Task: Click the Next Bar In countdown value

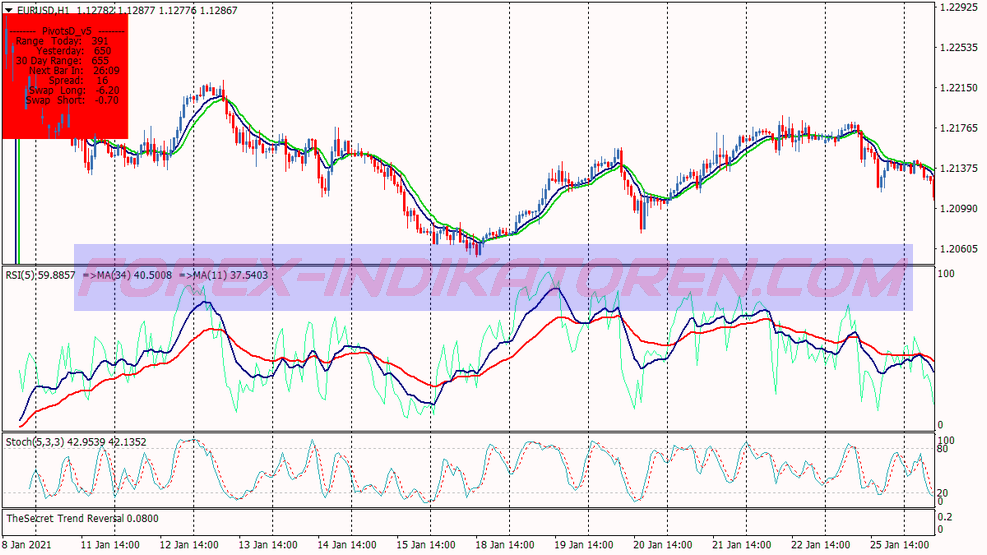Action: coord(104,71)
